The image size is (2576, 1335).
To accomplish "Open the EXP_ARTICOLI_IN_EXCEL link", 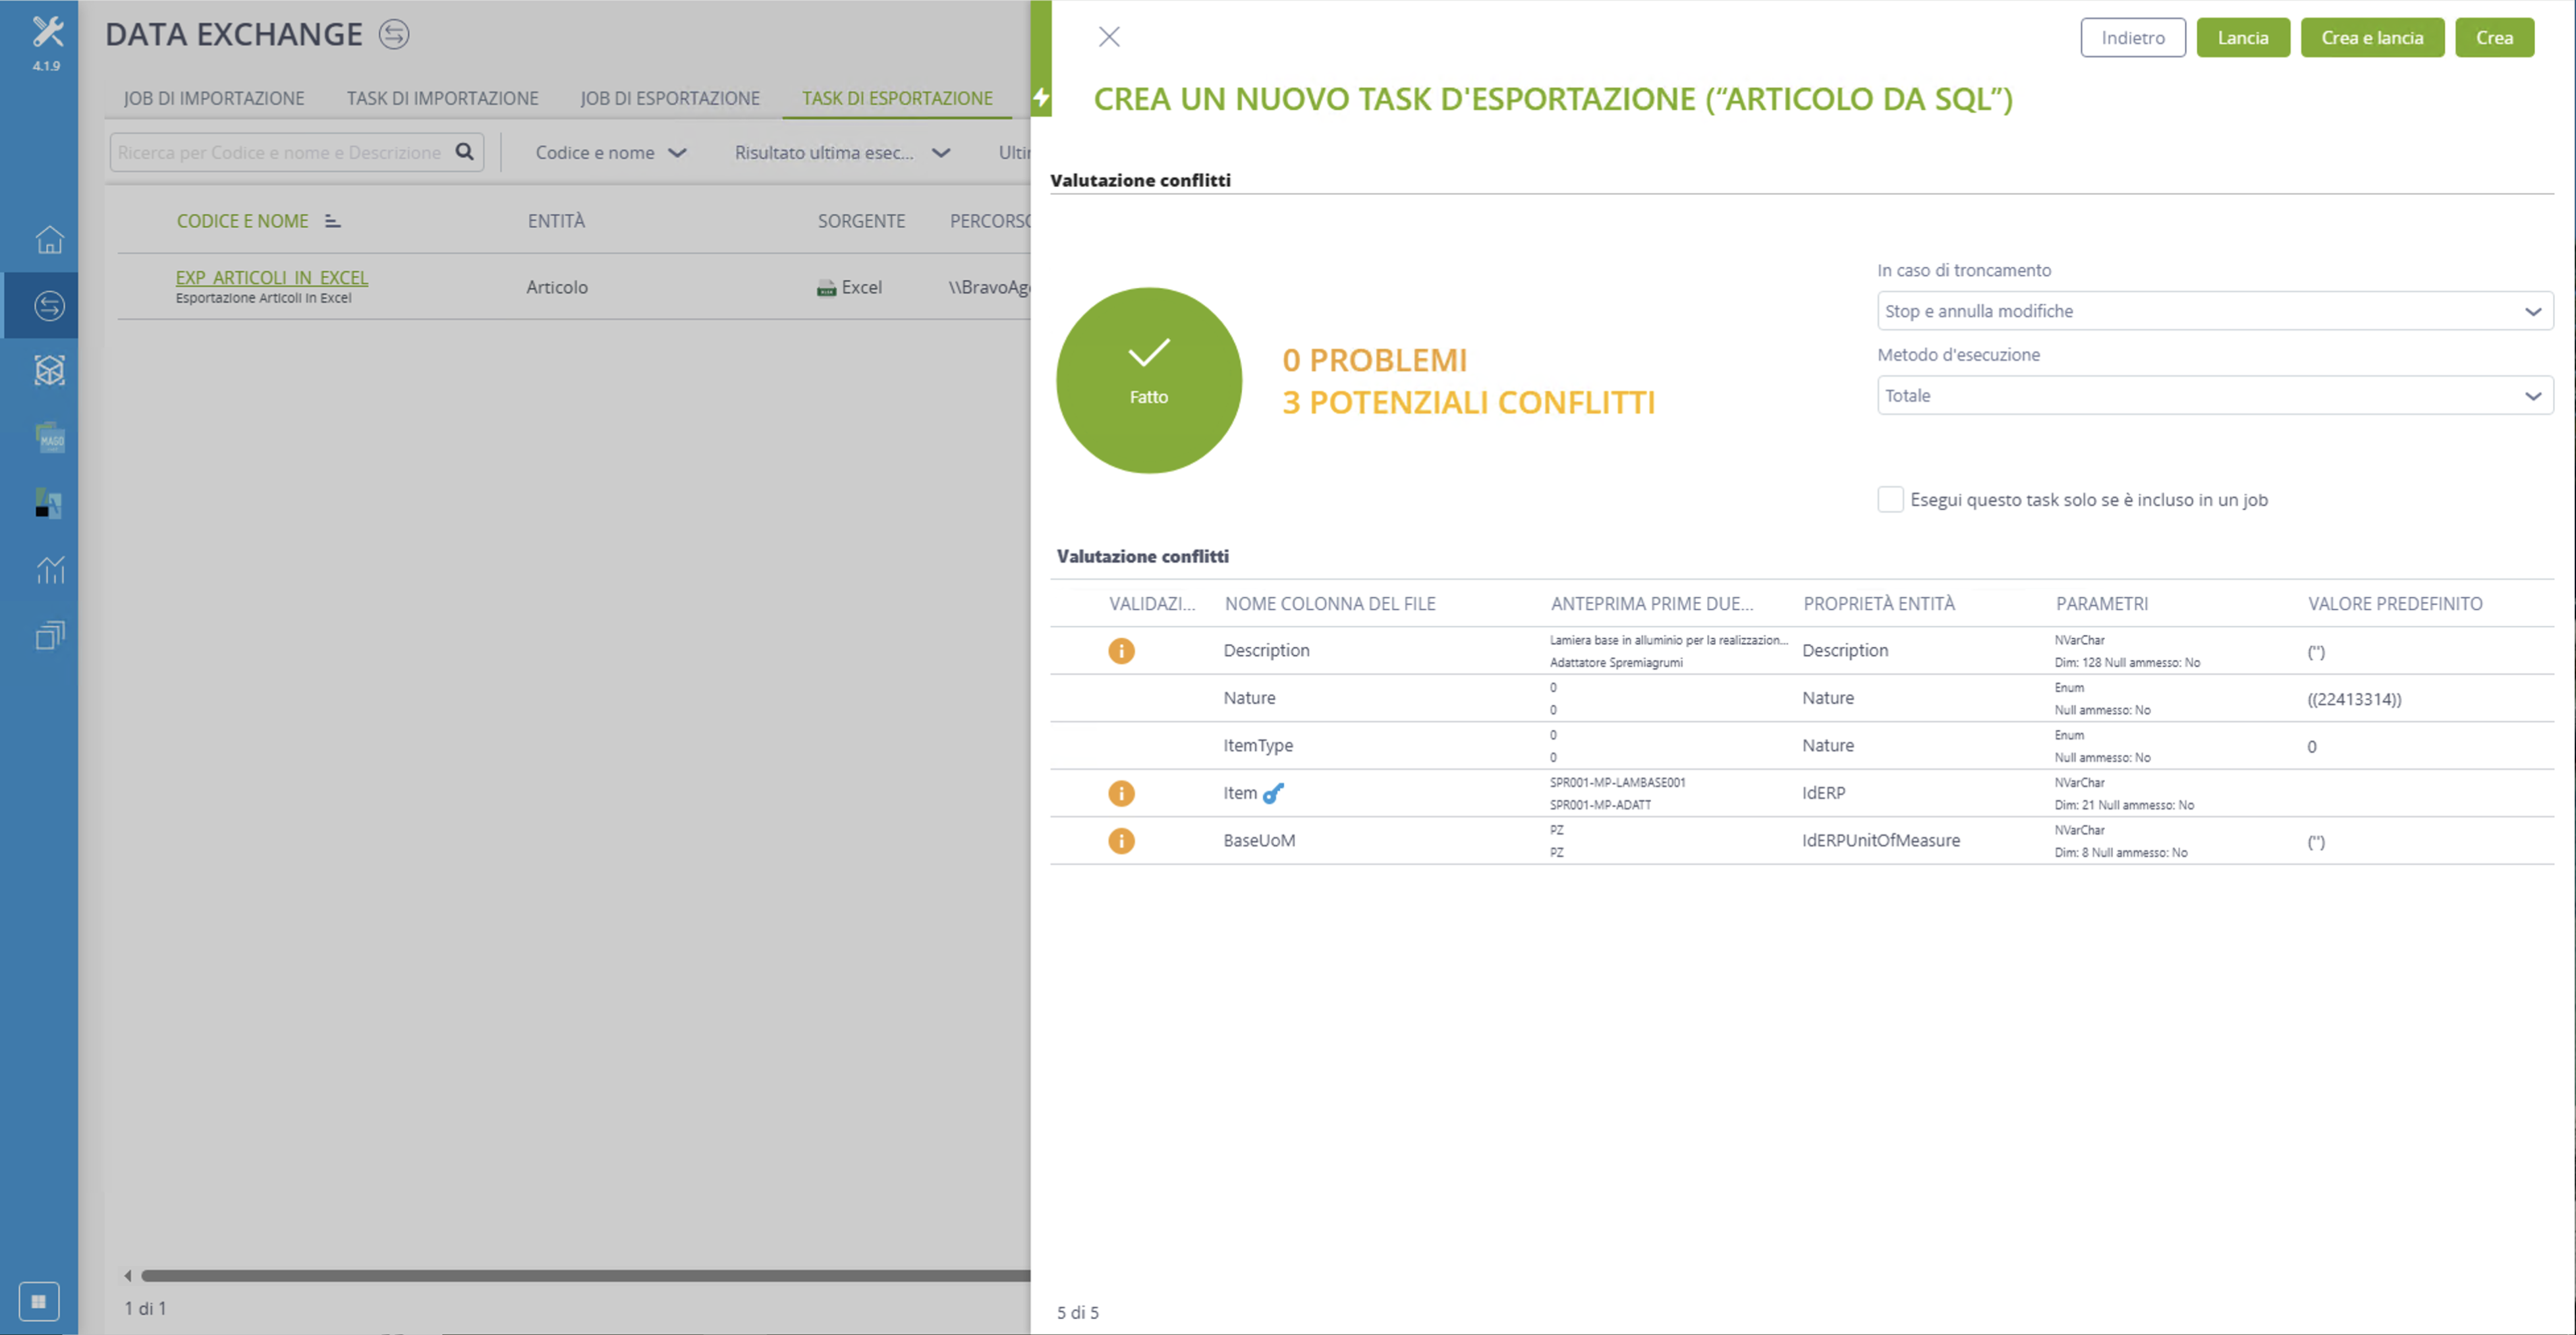I will pyautogui.click(x=271, y=277).
